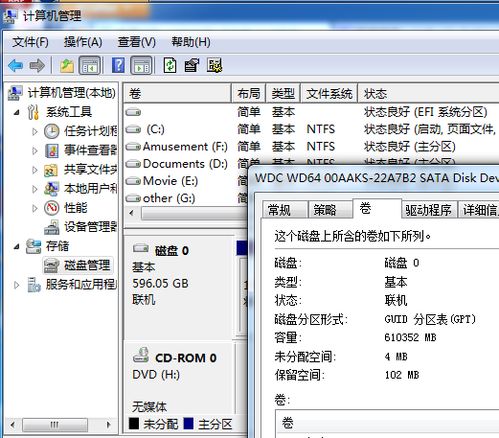Click the Up one level folder icon
The image size is (499, 438).
tap(67, 65)
